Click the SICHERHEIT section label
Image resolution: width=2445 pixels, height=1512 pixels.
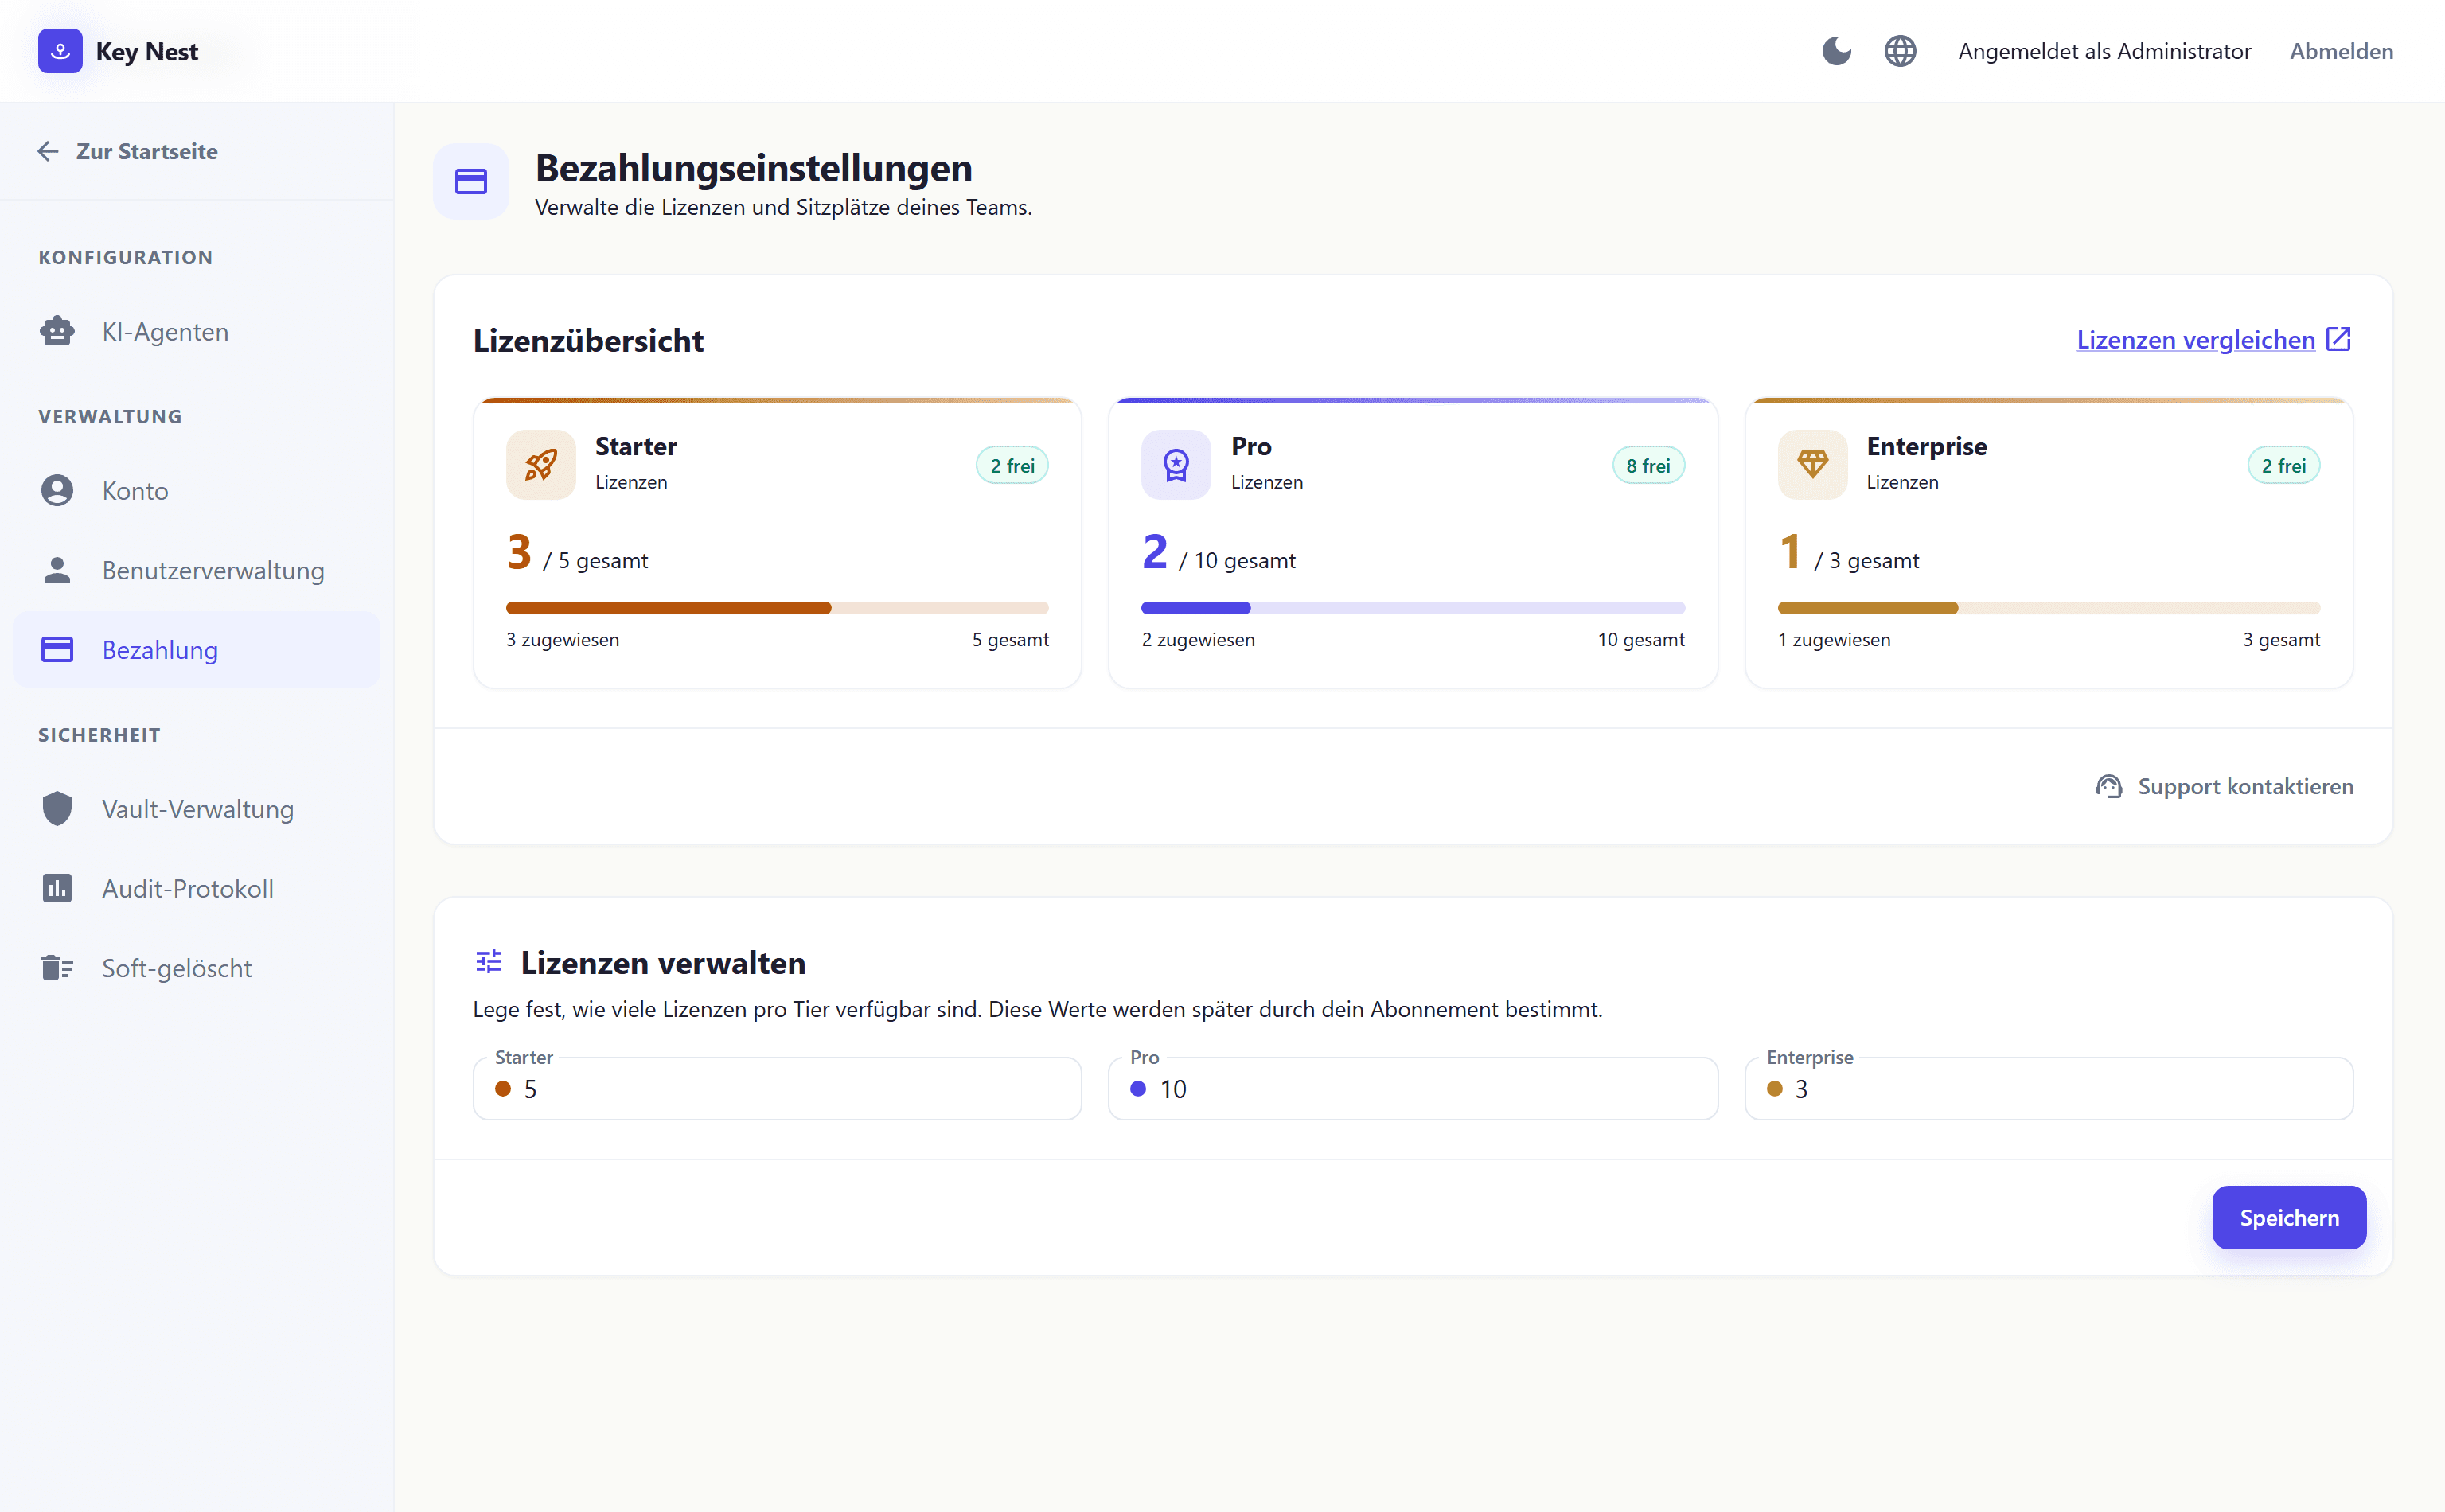coord(99,735)
